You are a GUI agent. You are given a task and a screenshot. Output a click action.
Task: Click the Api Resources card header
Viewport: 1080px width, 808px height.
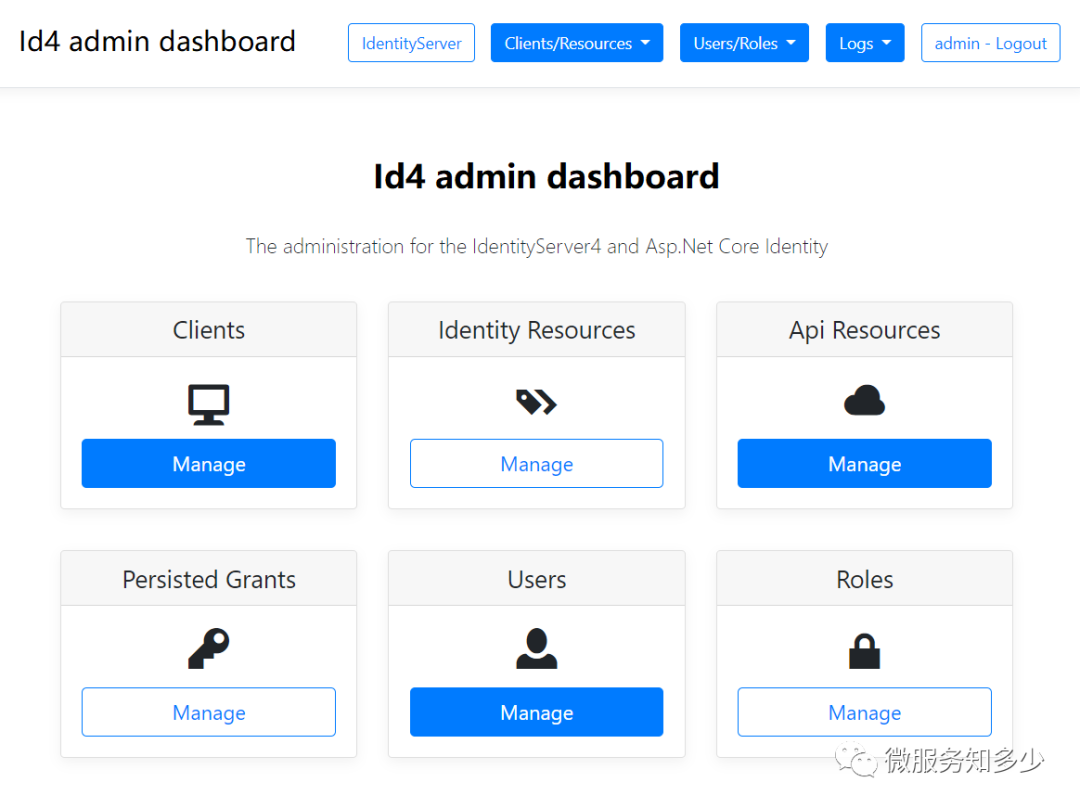(864, 330)
